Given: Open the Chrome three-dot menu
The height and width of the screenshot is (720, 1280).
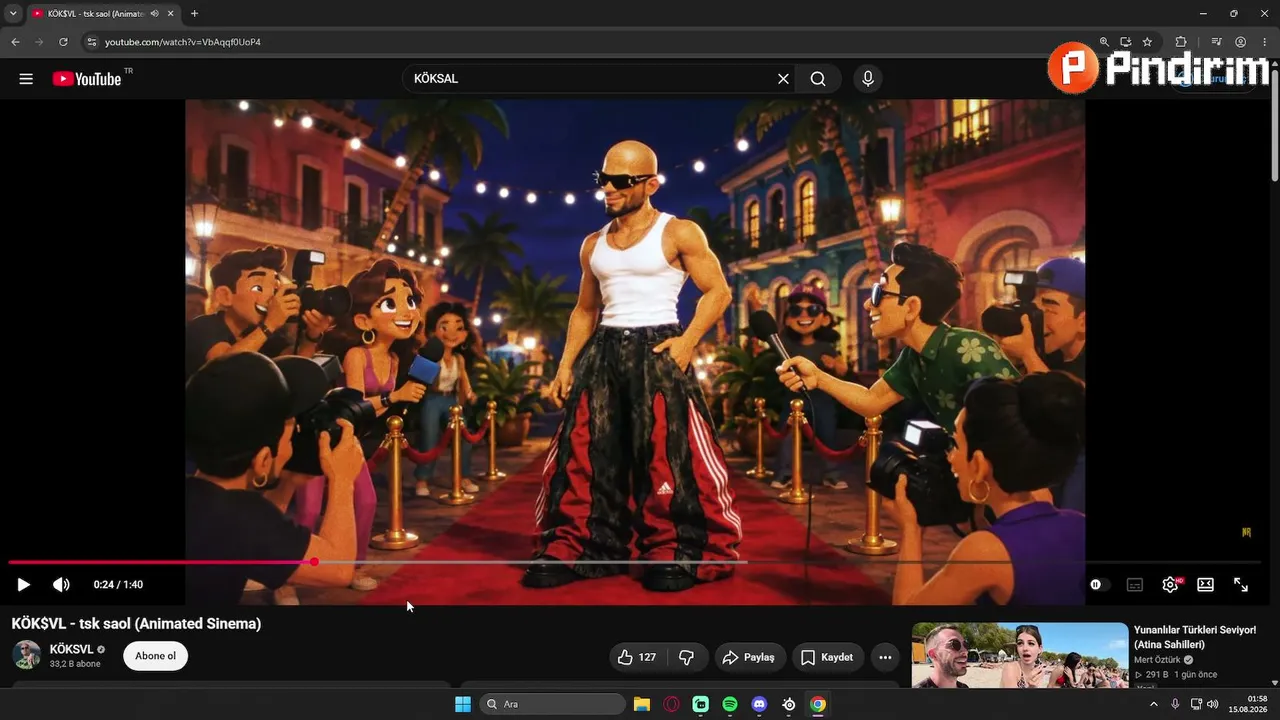Looking at the screenshot, I should [1264, 42].
